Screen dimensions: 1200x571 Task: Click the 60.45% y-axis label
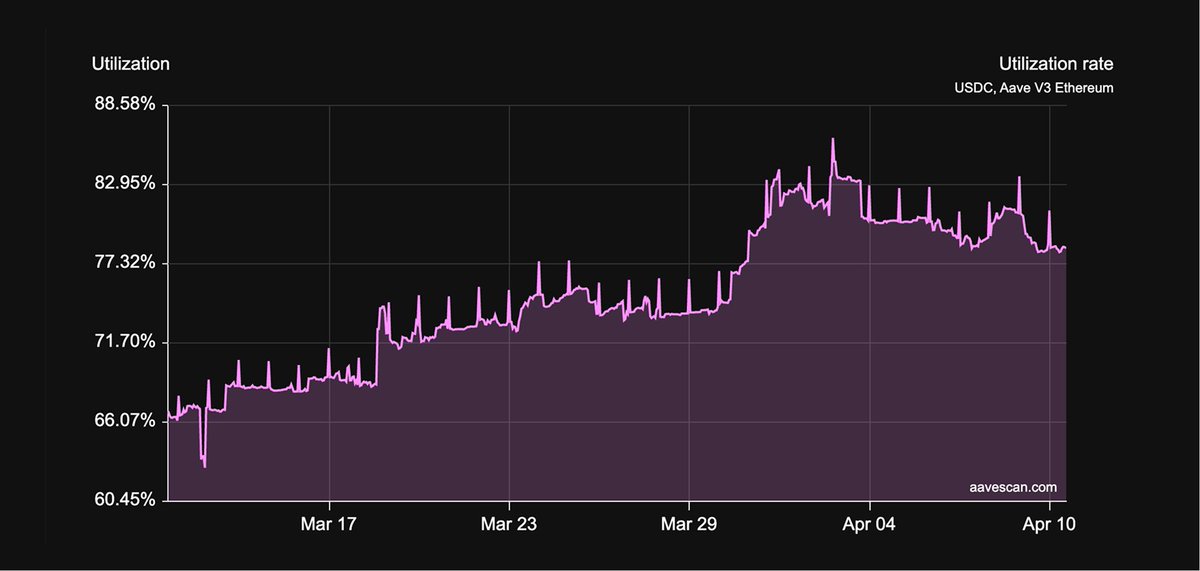(x=125, y=500)
